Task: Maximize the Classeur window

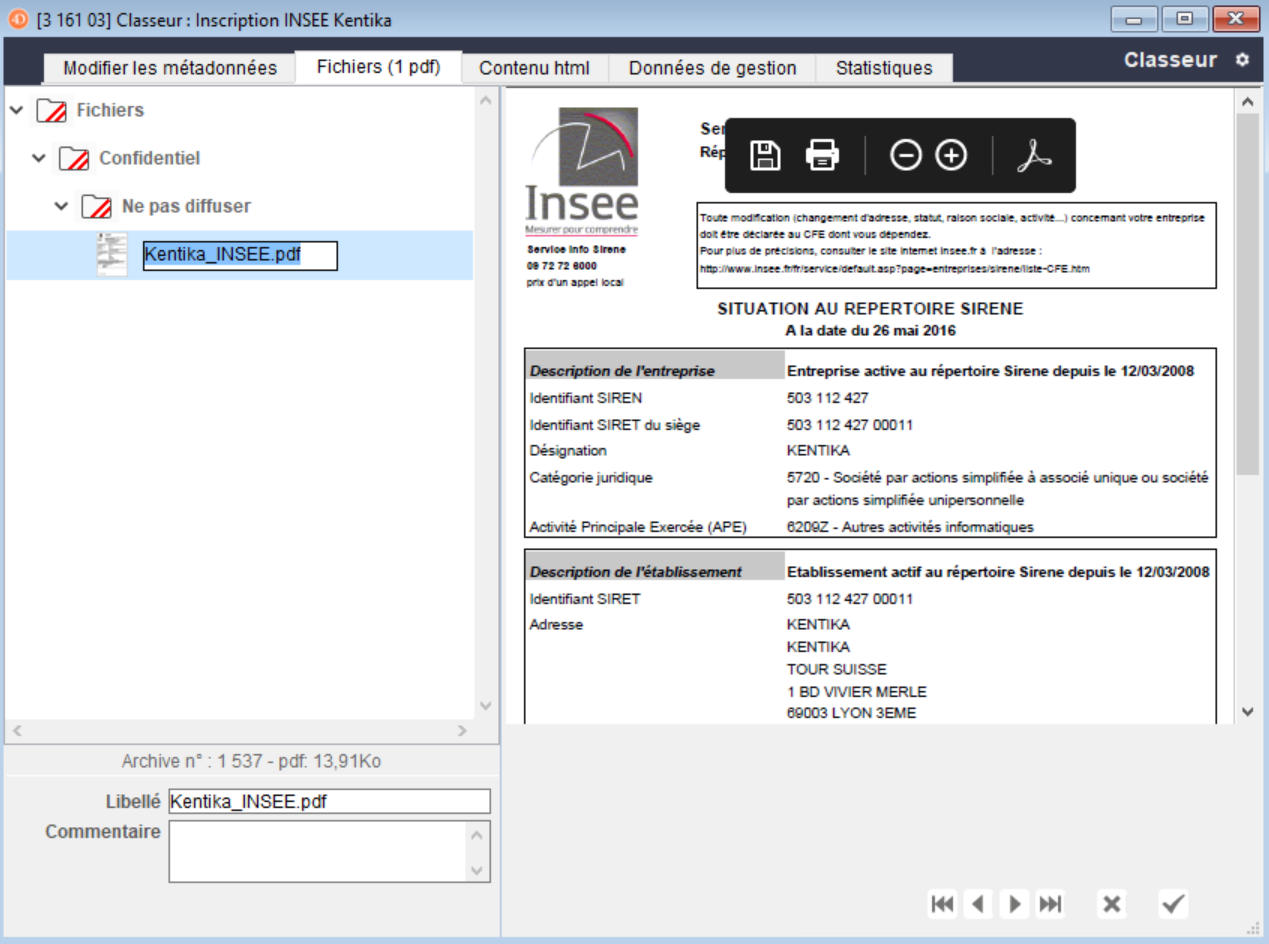Action: coord(1184,18)
